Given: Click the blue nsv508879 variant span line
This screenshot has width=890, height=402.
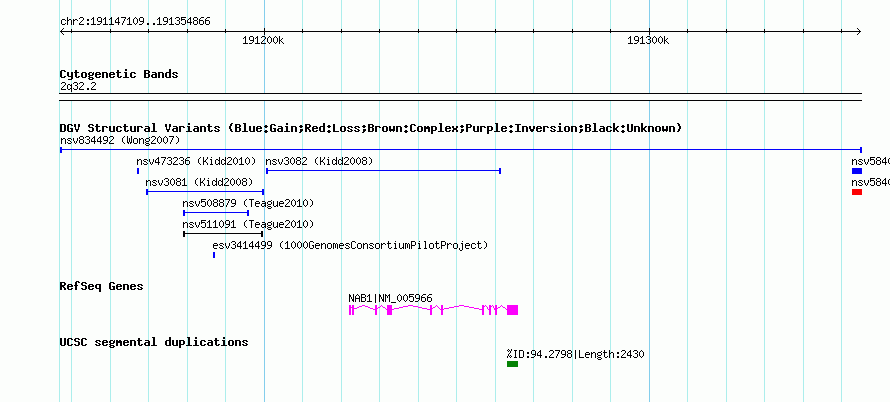Looking at the screenshot, I should pyautogui.click(x=216, y=213).
